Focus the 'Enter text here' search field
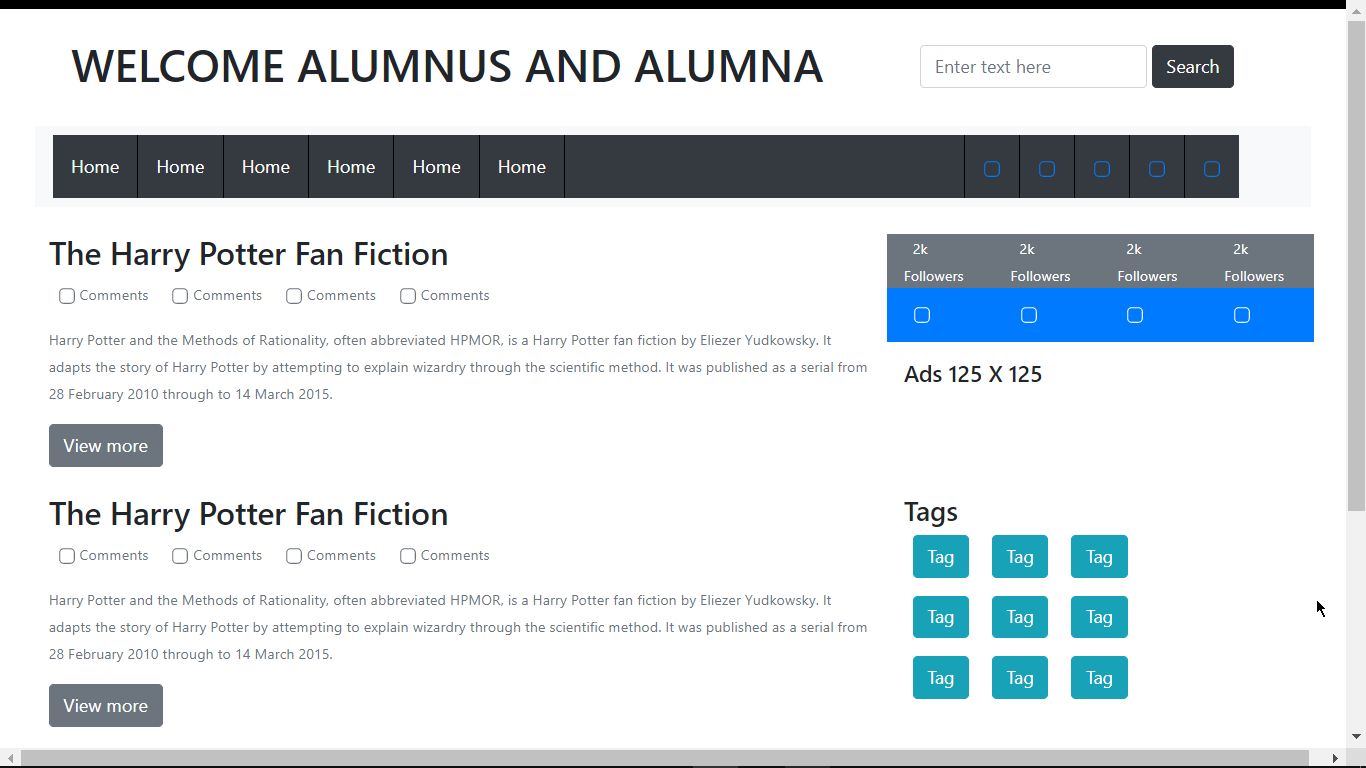This screenshot has width=1366, height=768. pyautogui.click(x=1033, y=67)
